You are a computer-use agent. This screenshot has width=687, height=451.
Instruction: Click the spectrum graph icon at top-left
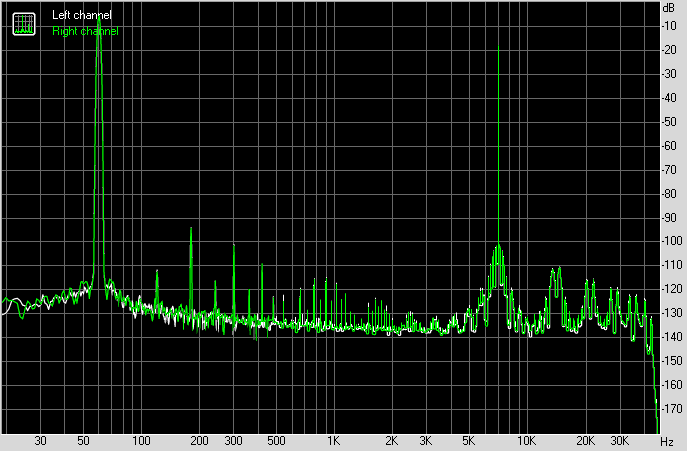click(x=24, y=24)
